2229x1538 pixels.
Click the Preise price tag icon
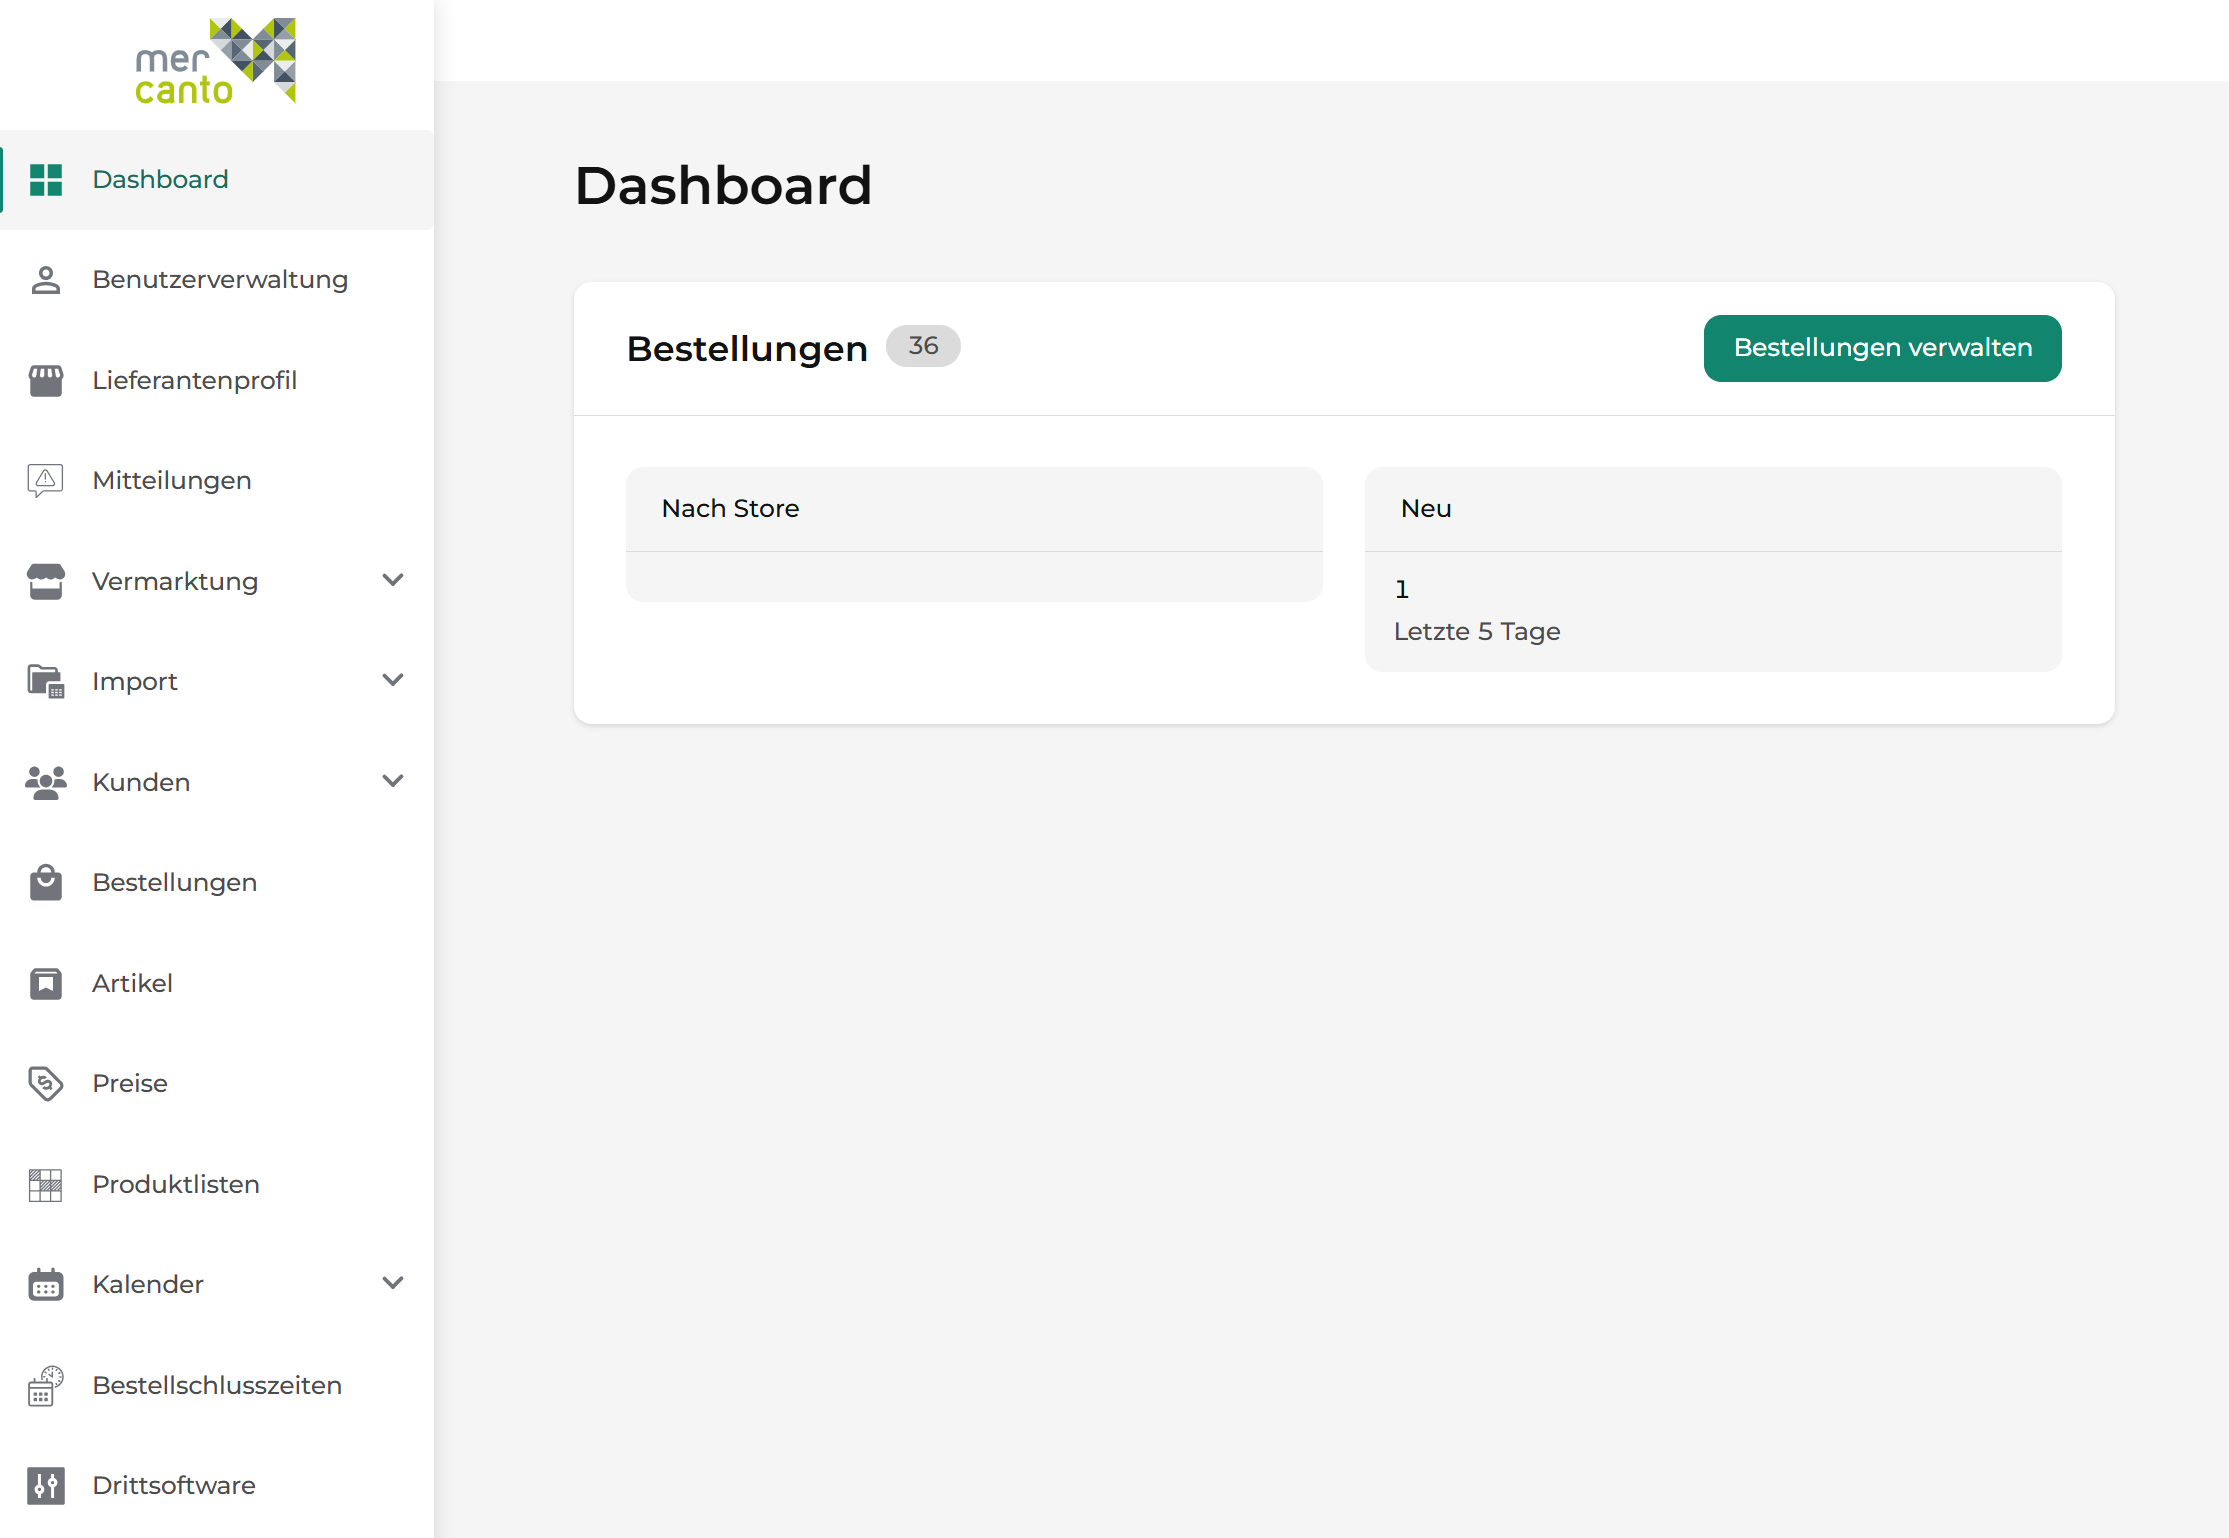click(46, 1084)
